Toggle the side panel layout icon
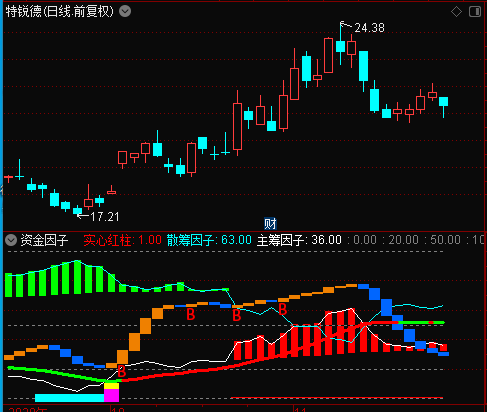The width and height of the screenshot is (487, 412). click(475, 12)
